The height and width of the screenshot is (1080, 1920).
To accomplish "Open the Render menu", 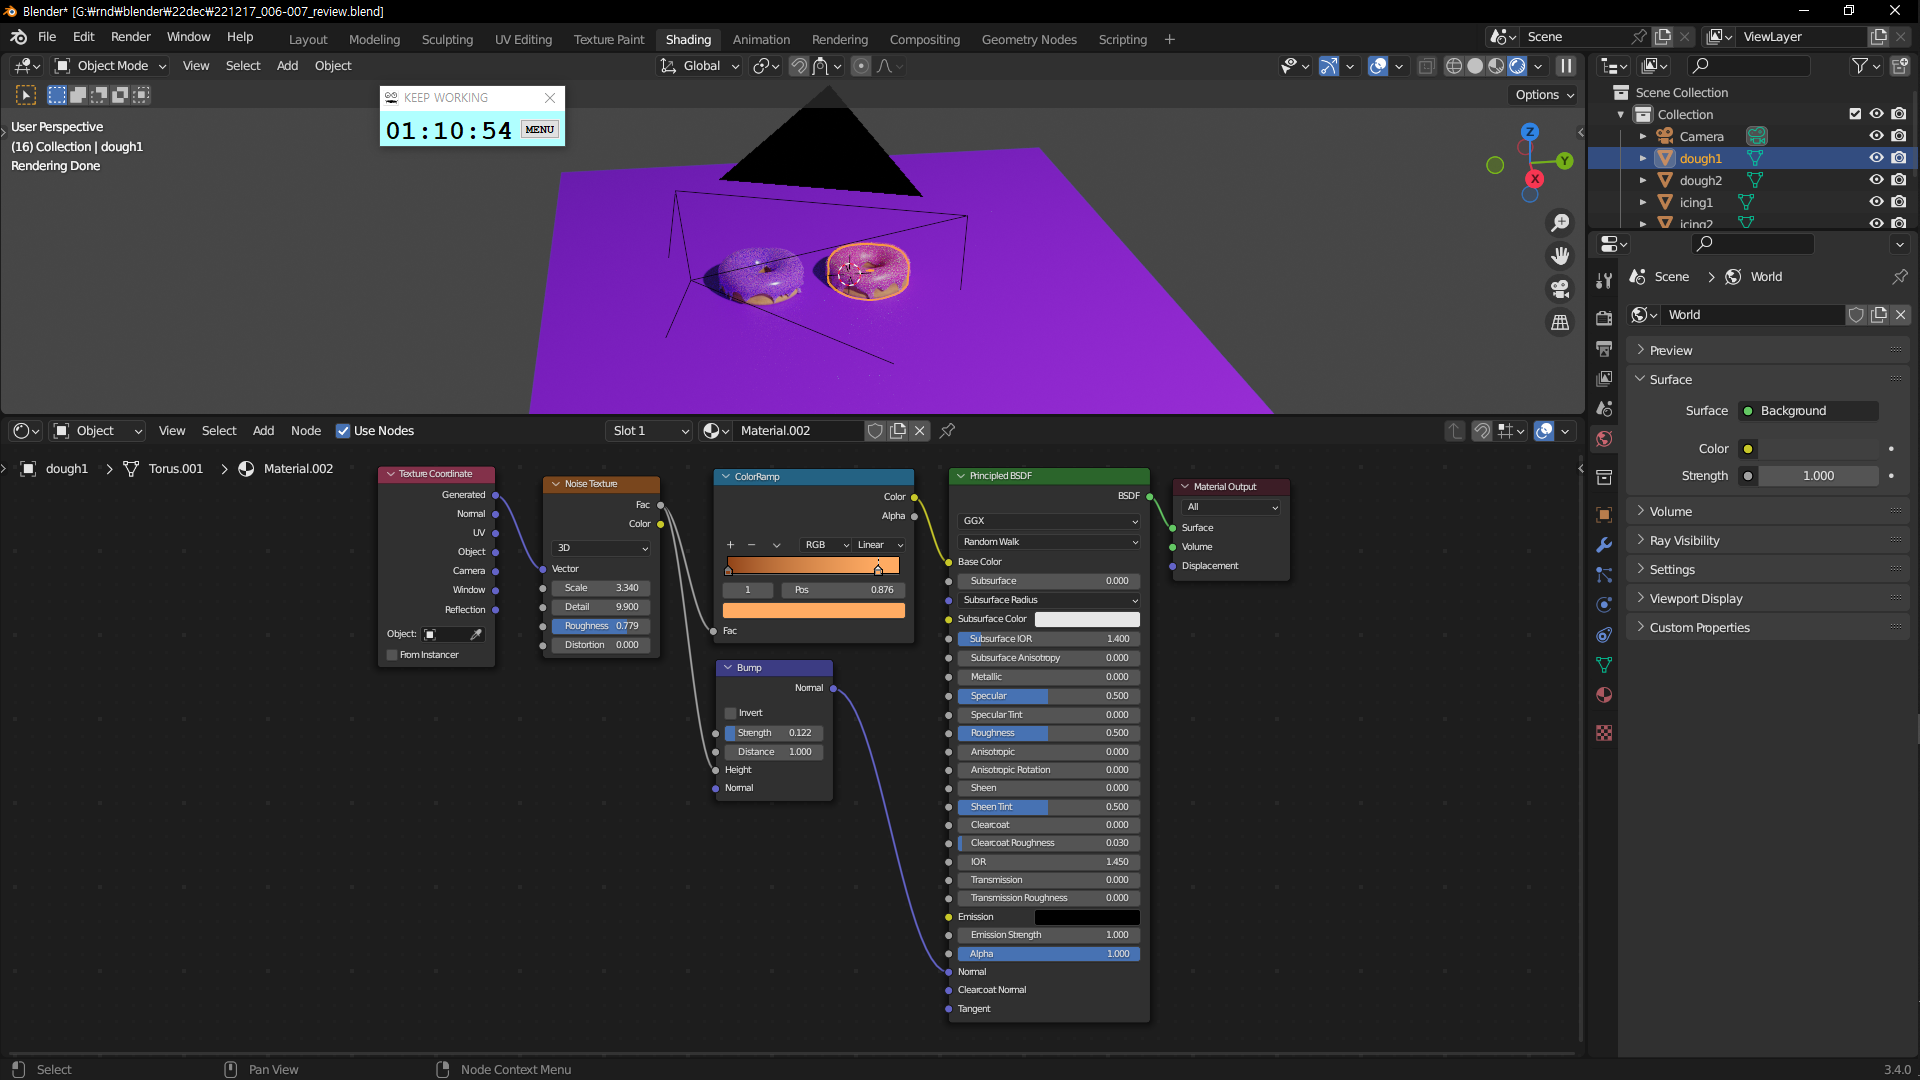I will click(x=130, y=37).
